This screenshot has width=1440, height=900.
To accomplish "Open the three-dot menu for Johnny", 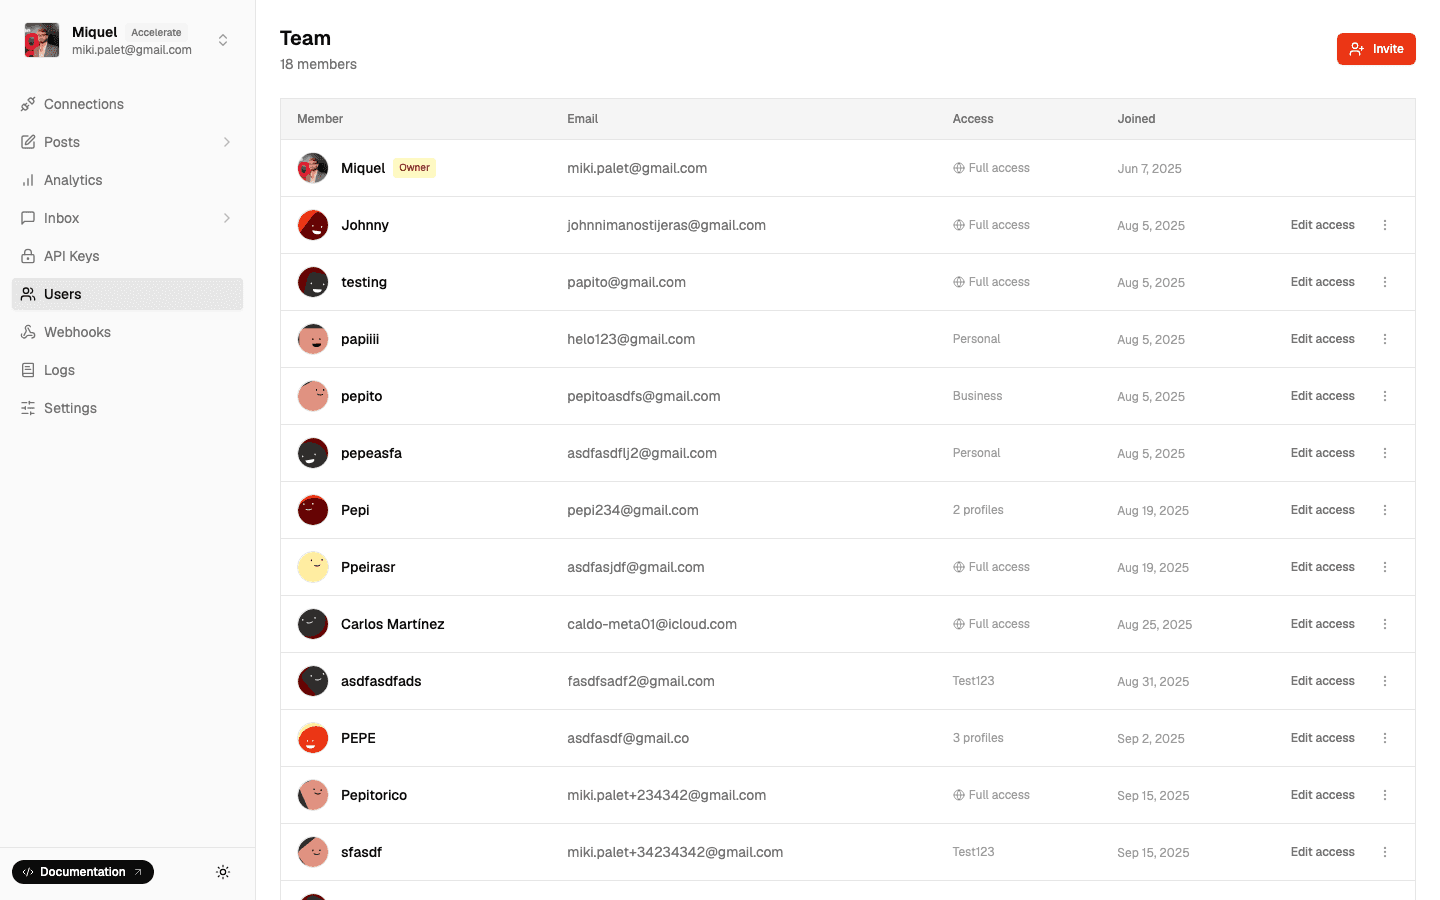I will tap(1385, 225).
